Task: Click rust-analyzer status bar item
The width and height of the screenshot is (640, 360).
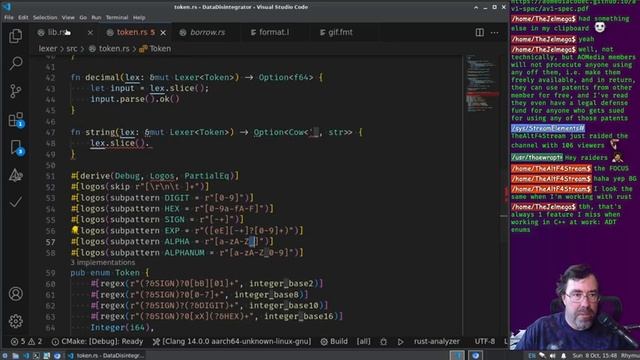Action: [x=437, y=341]
